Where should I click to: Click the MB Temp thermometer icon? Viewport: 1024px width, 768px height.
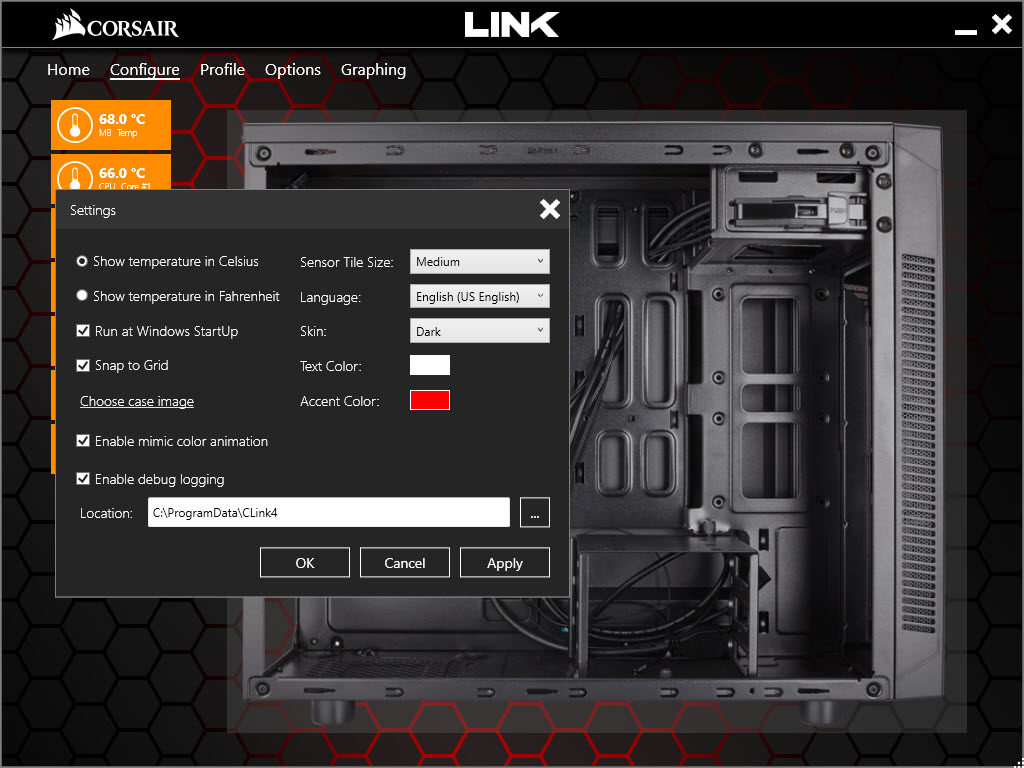74,125
